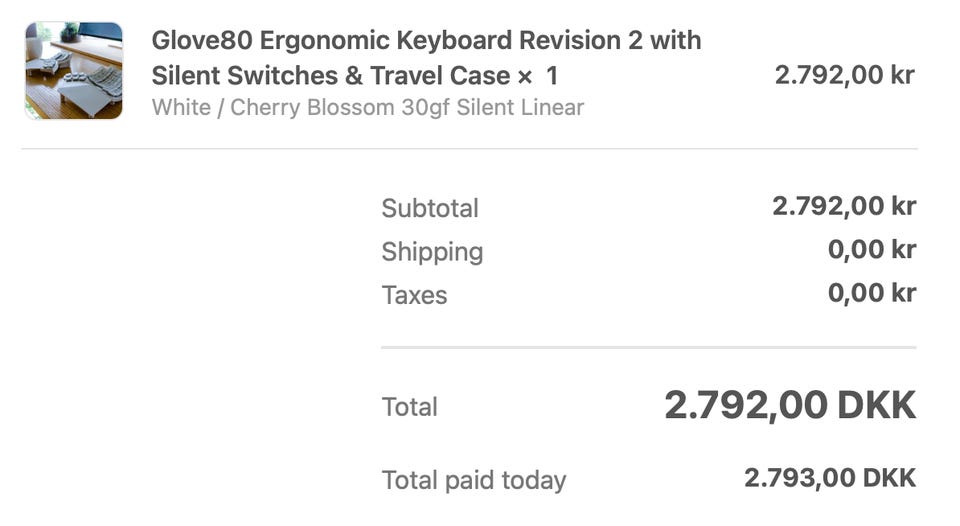
Task: Click the divider line below the product item
Action: tap(469, 150)
